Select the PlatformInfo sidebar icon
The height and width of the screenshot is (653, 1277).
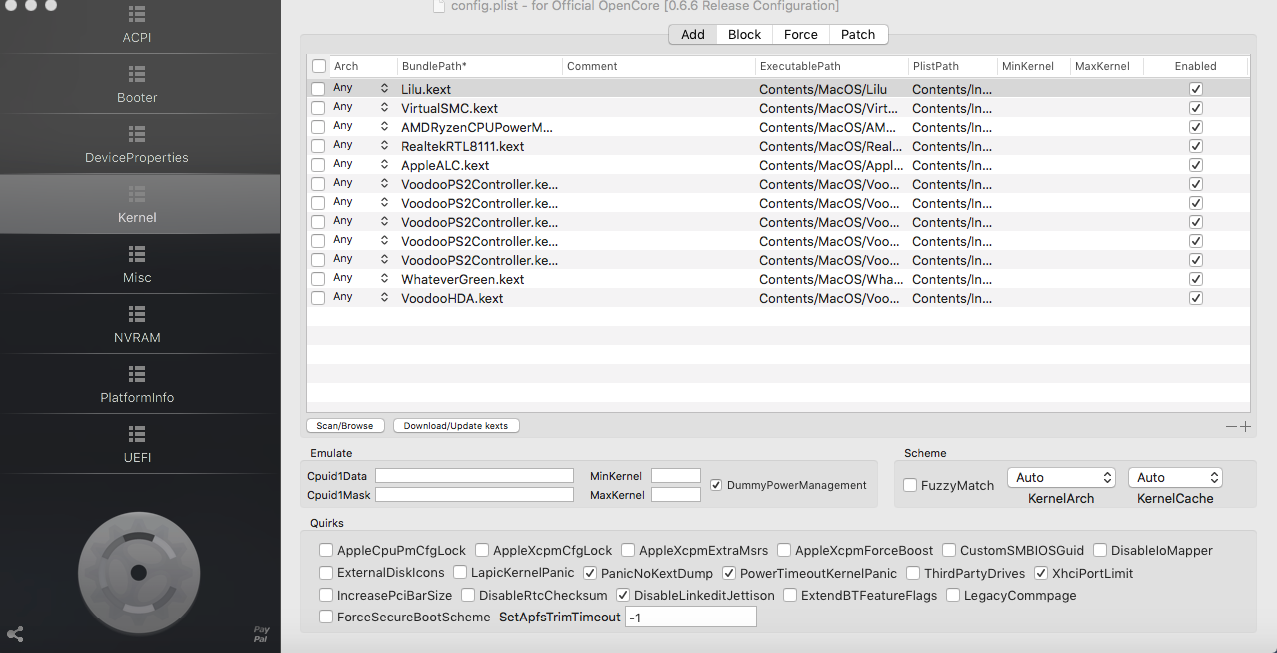[137, 375]
